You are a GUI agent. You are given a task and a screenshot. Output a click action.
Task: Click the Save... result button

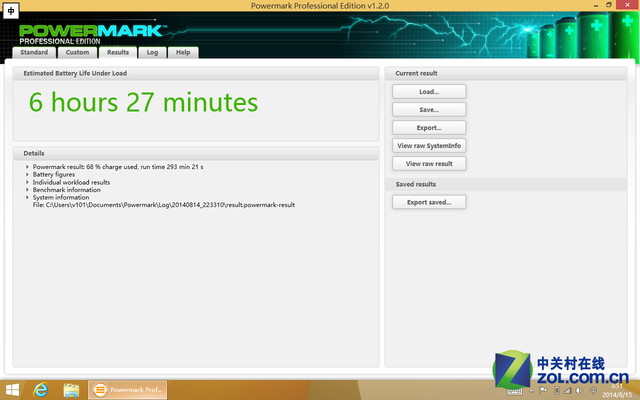tap(429, 110)
